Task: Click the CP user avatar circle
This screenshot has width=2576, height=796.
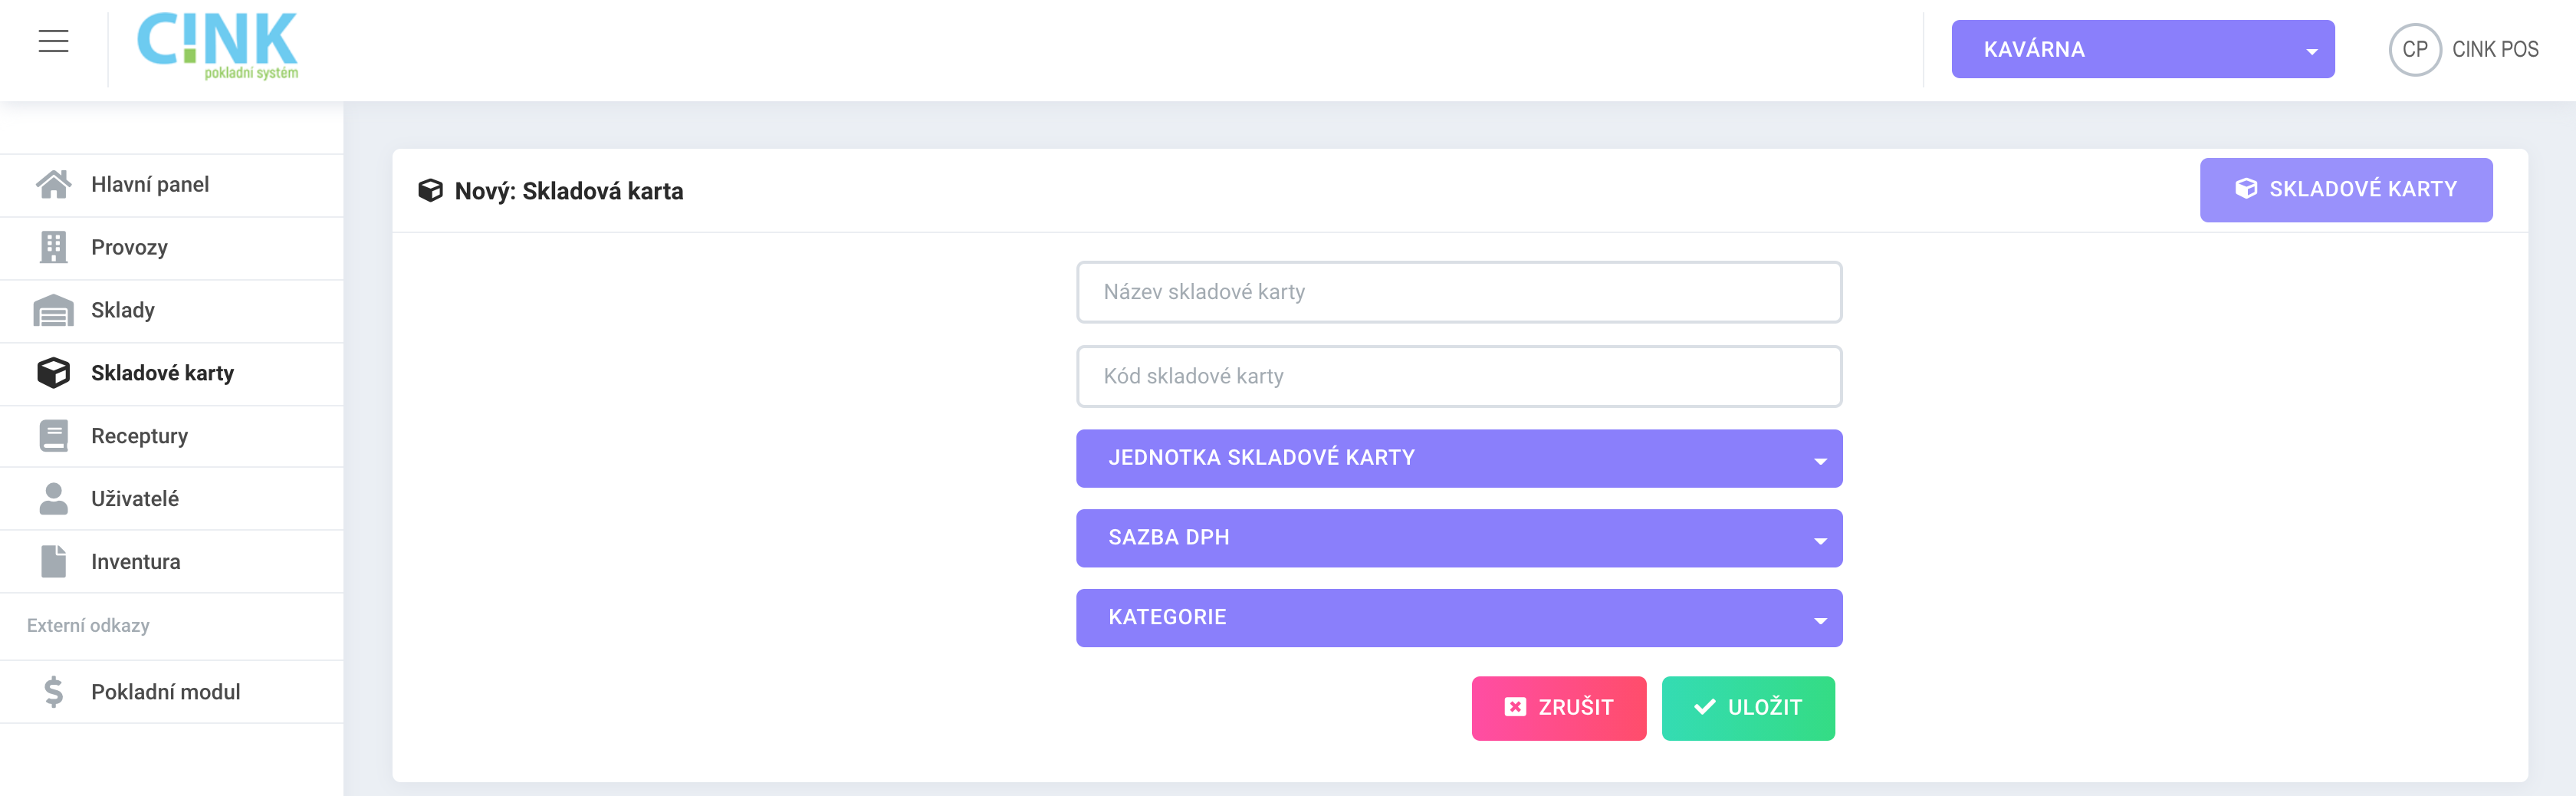Action: click(x=2414, y=49)
